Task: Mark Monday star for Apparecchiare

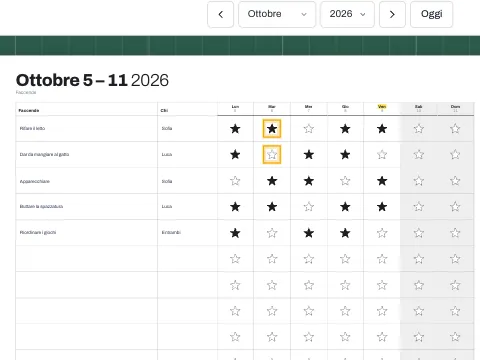Action: tap(235, 181)
